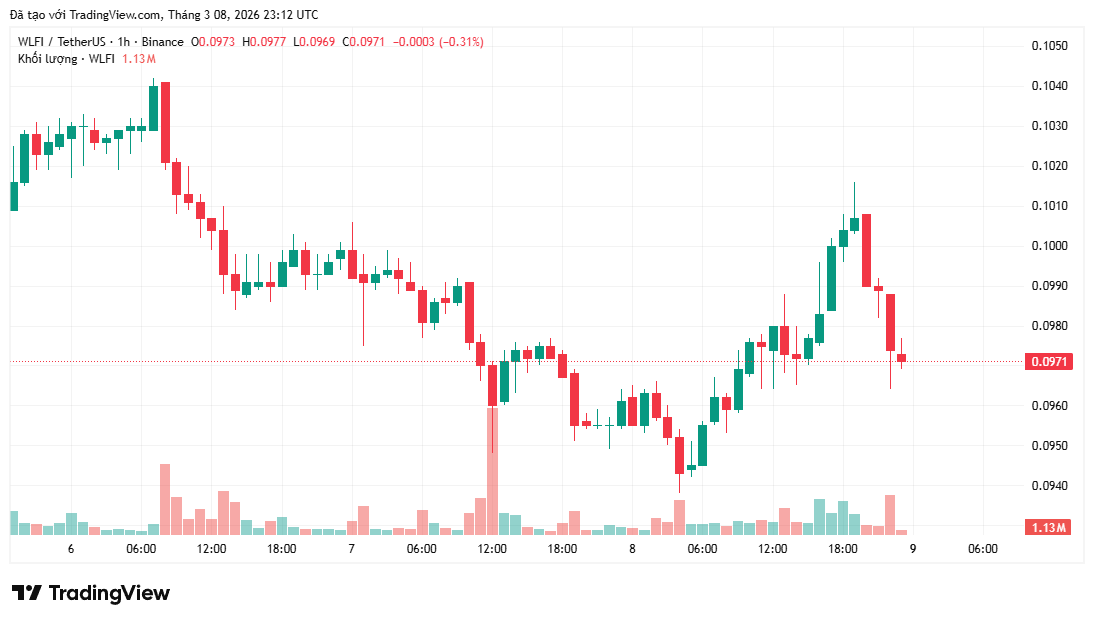Click the green candle peaking near 0.1015
This screenshot has width=1094, height=623.
(x=854, y=224)
